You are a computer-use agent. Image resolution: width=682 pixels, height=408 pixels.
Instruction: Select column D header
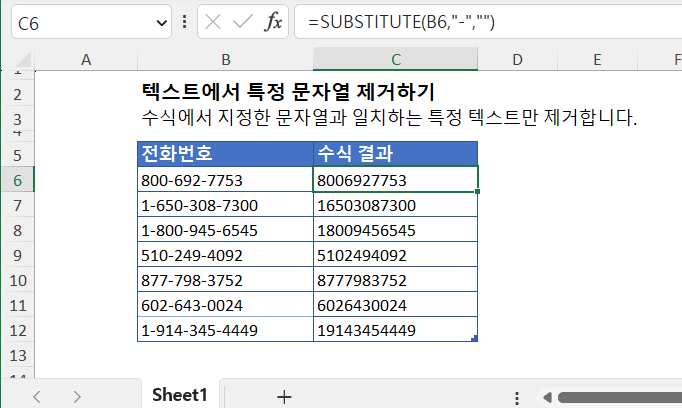tap(517, 60)
